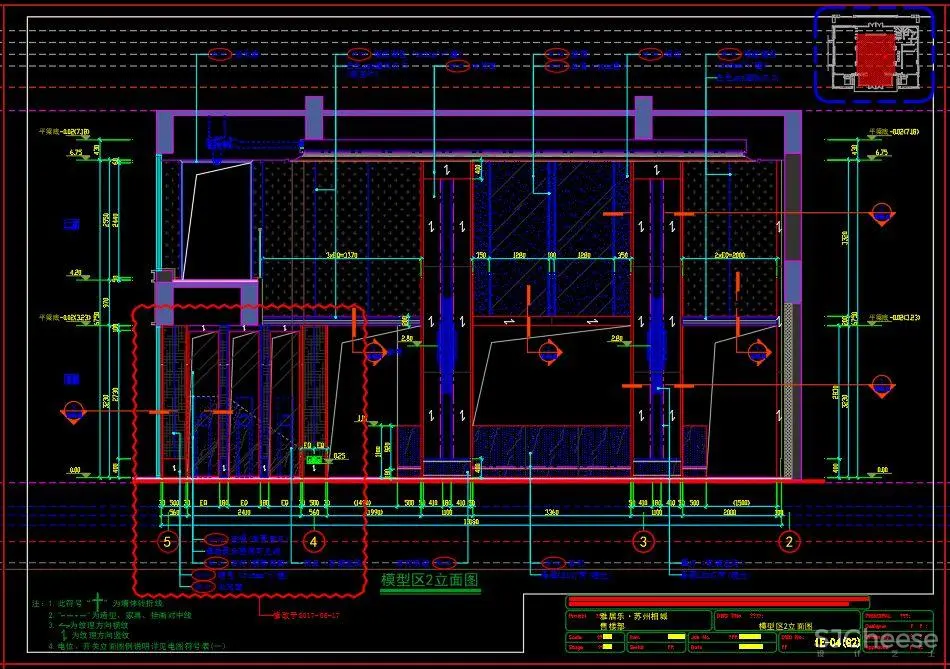Click the notes block heading 注 at bottom left
The image size is (950, 669).
[x=36, y=604]
